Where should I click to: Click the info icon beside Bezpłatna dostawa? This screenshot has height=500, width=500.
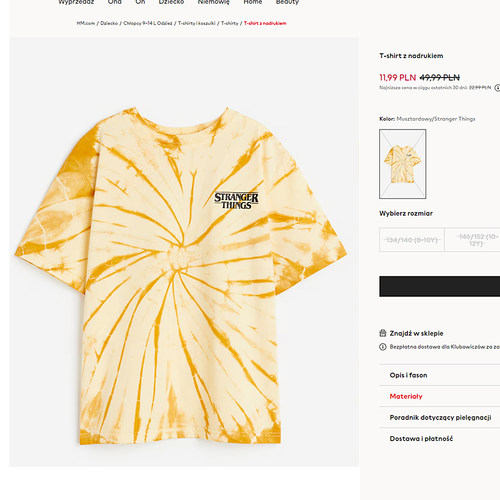pos(383,347)
